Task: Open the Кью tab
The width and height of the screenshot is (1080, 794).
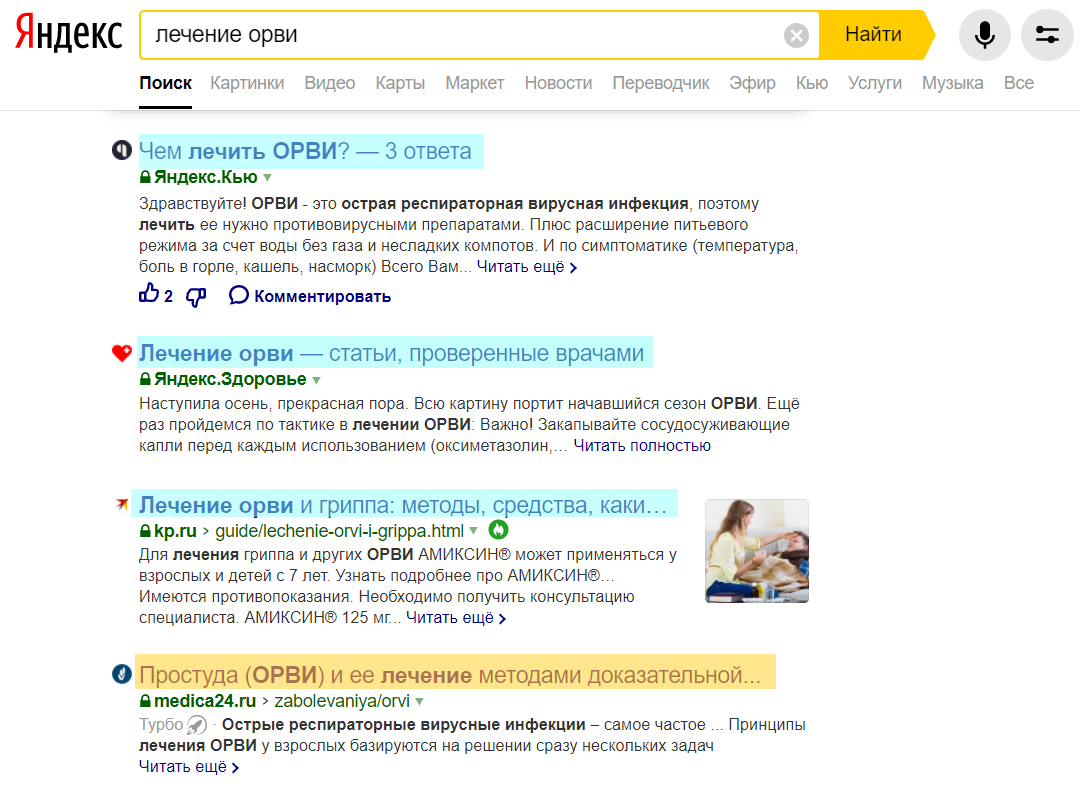Action: [812, 83]
